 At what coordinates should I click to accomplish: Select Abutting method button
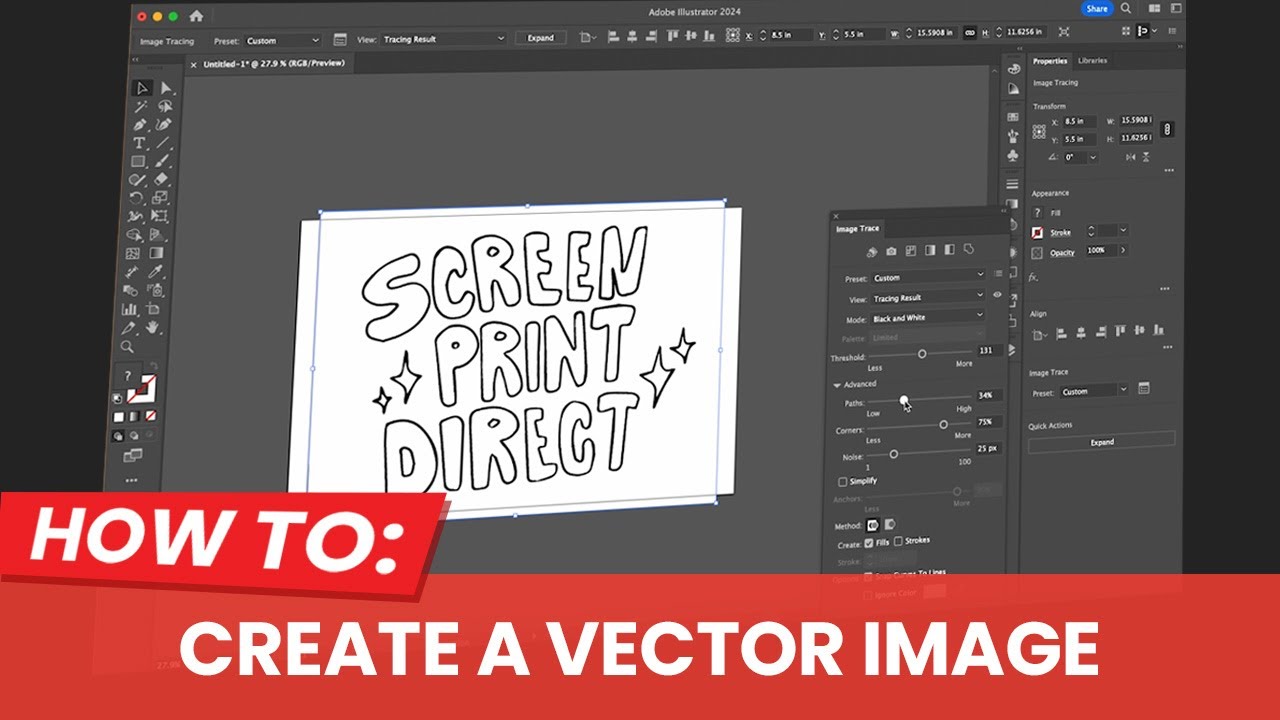coord(872,524)
